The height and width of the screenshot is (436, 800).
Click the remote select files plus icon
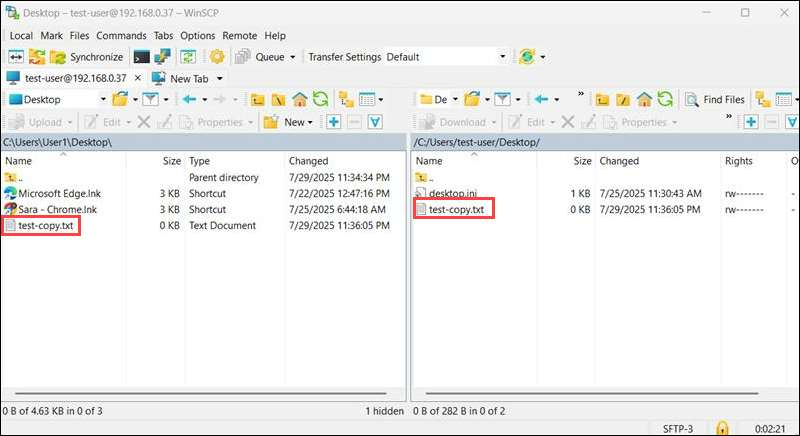(x=751, y=122)
